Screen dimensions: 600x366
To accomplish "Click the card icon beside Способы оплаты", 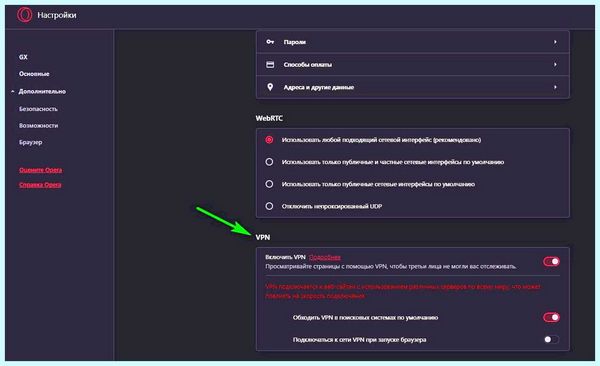I will 270,64.
